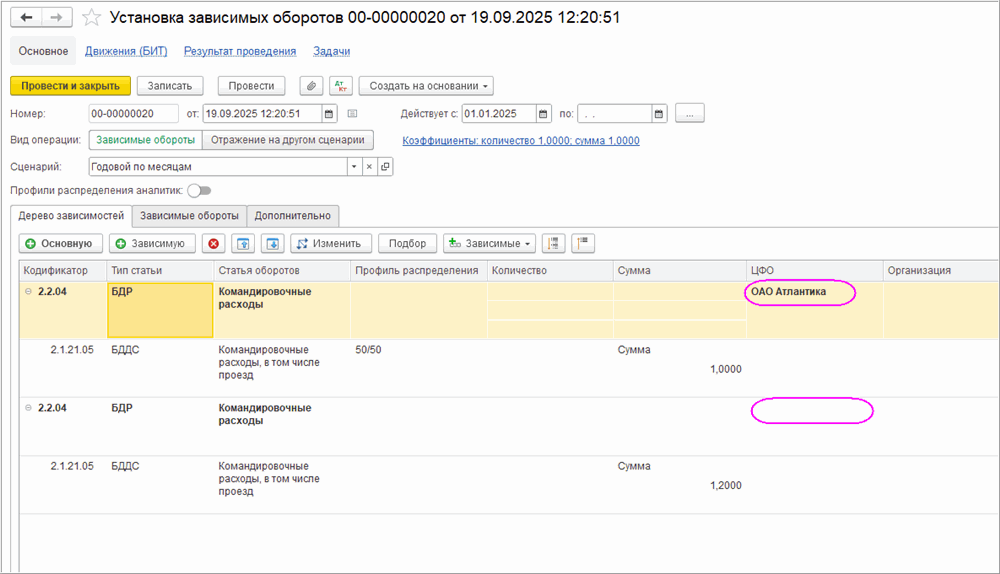Click the Номер input field

click(133, 113)
